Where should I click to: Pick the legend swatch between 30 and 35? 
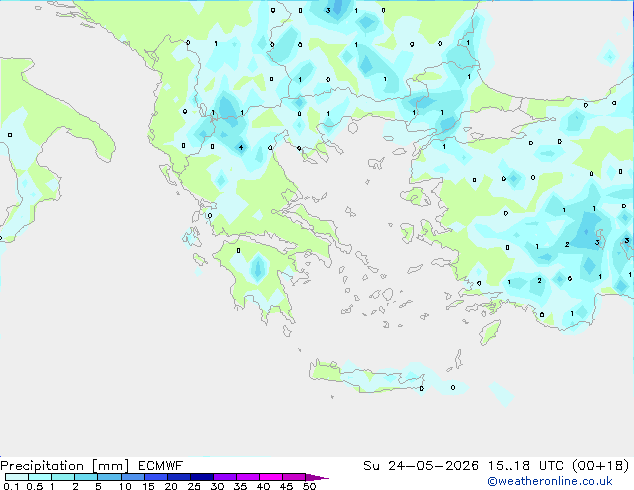click(x=225, y=477)
